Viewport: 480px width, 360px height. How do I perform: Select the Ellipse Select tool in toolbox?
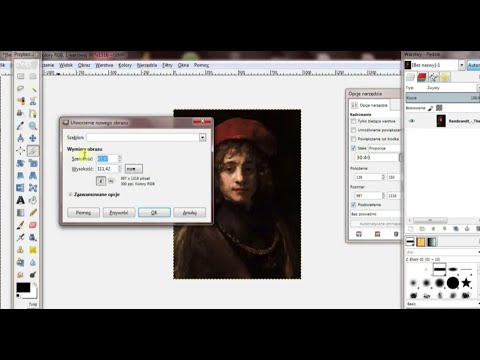pyautogui.click(x=33, y=77)
